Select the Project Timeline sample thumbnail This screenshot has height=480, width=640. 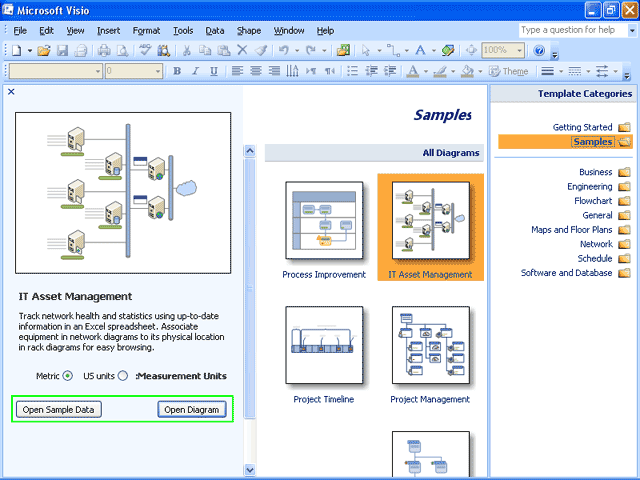click(x=323, y=345)
